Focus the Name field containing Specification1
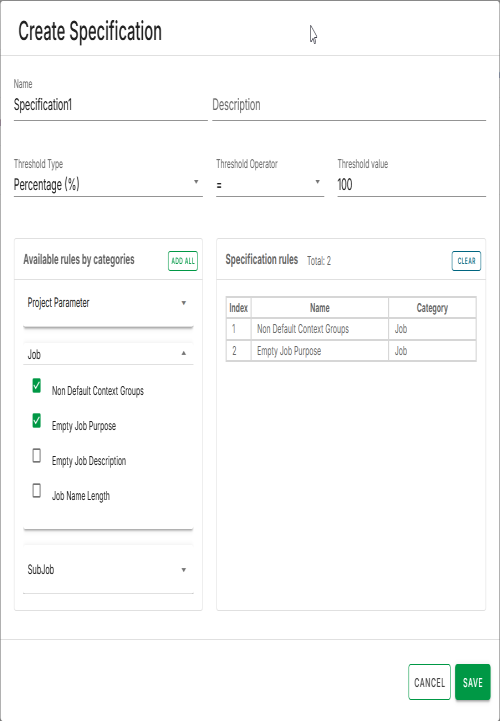500x721 pixels. coord(110,105)
